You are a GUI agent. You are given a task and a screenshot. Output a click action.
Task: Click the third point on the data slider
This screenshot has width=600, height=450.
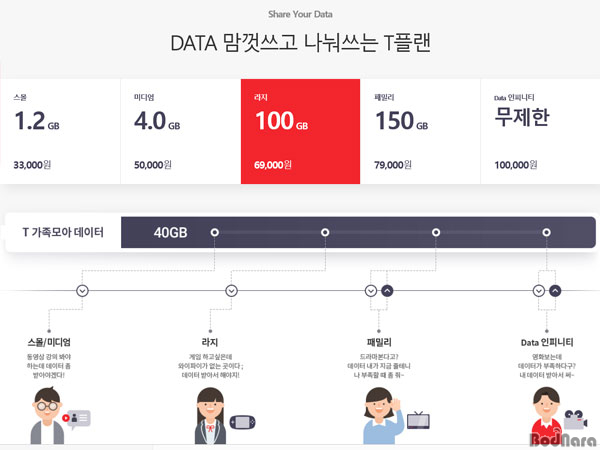point(436,232)
